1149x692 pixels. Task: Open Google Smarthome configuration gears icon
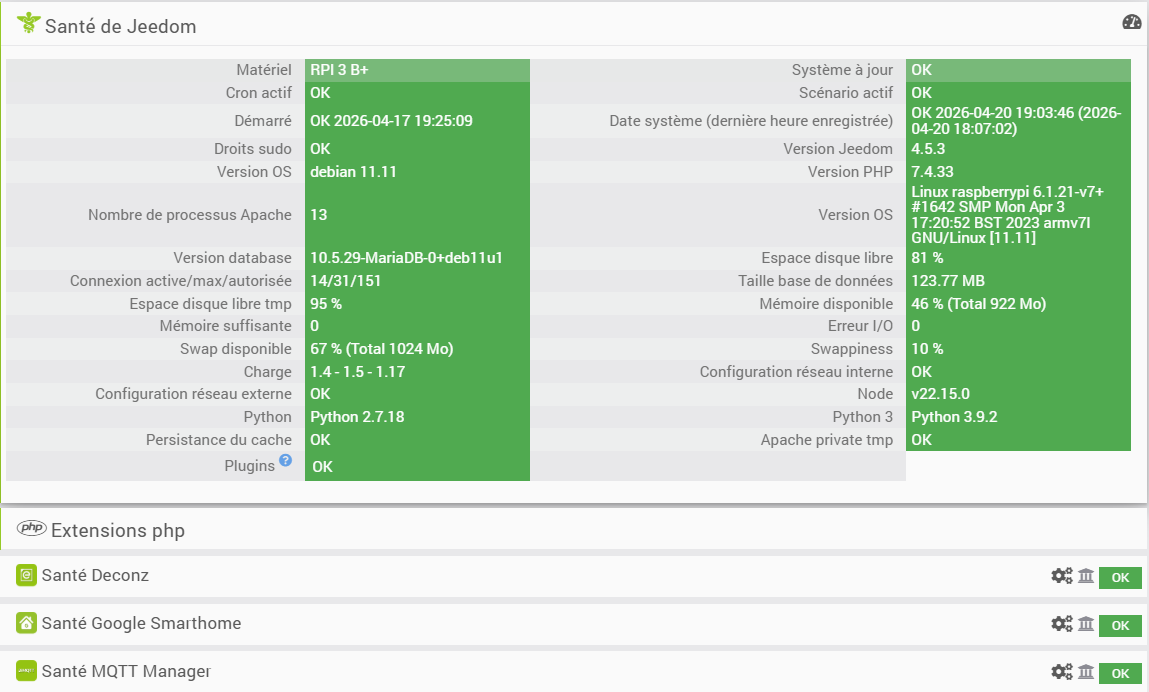click(x=1061, y=624)
